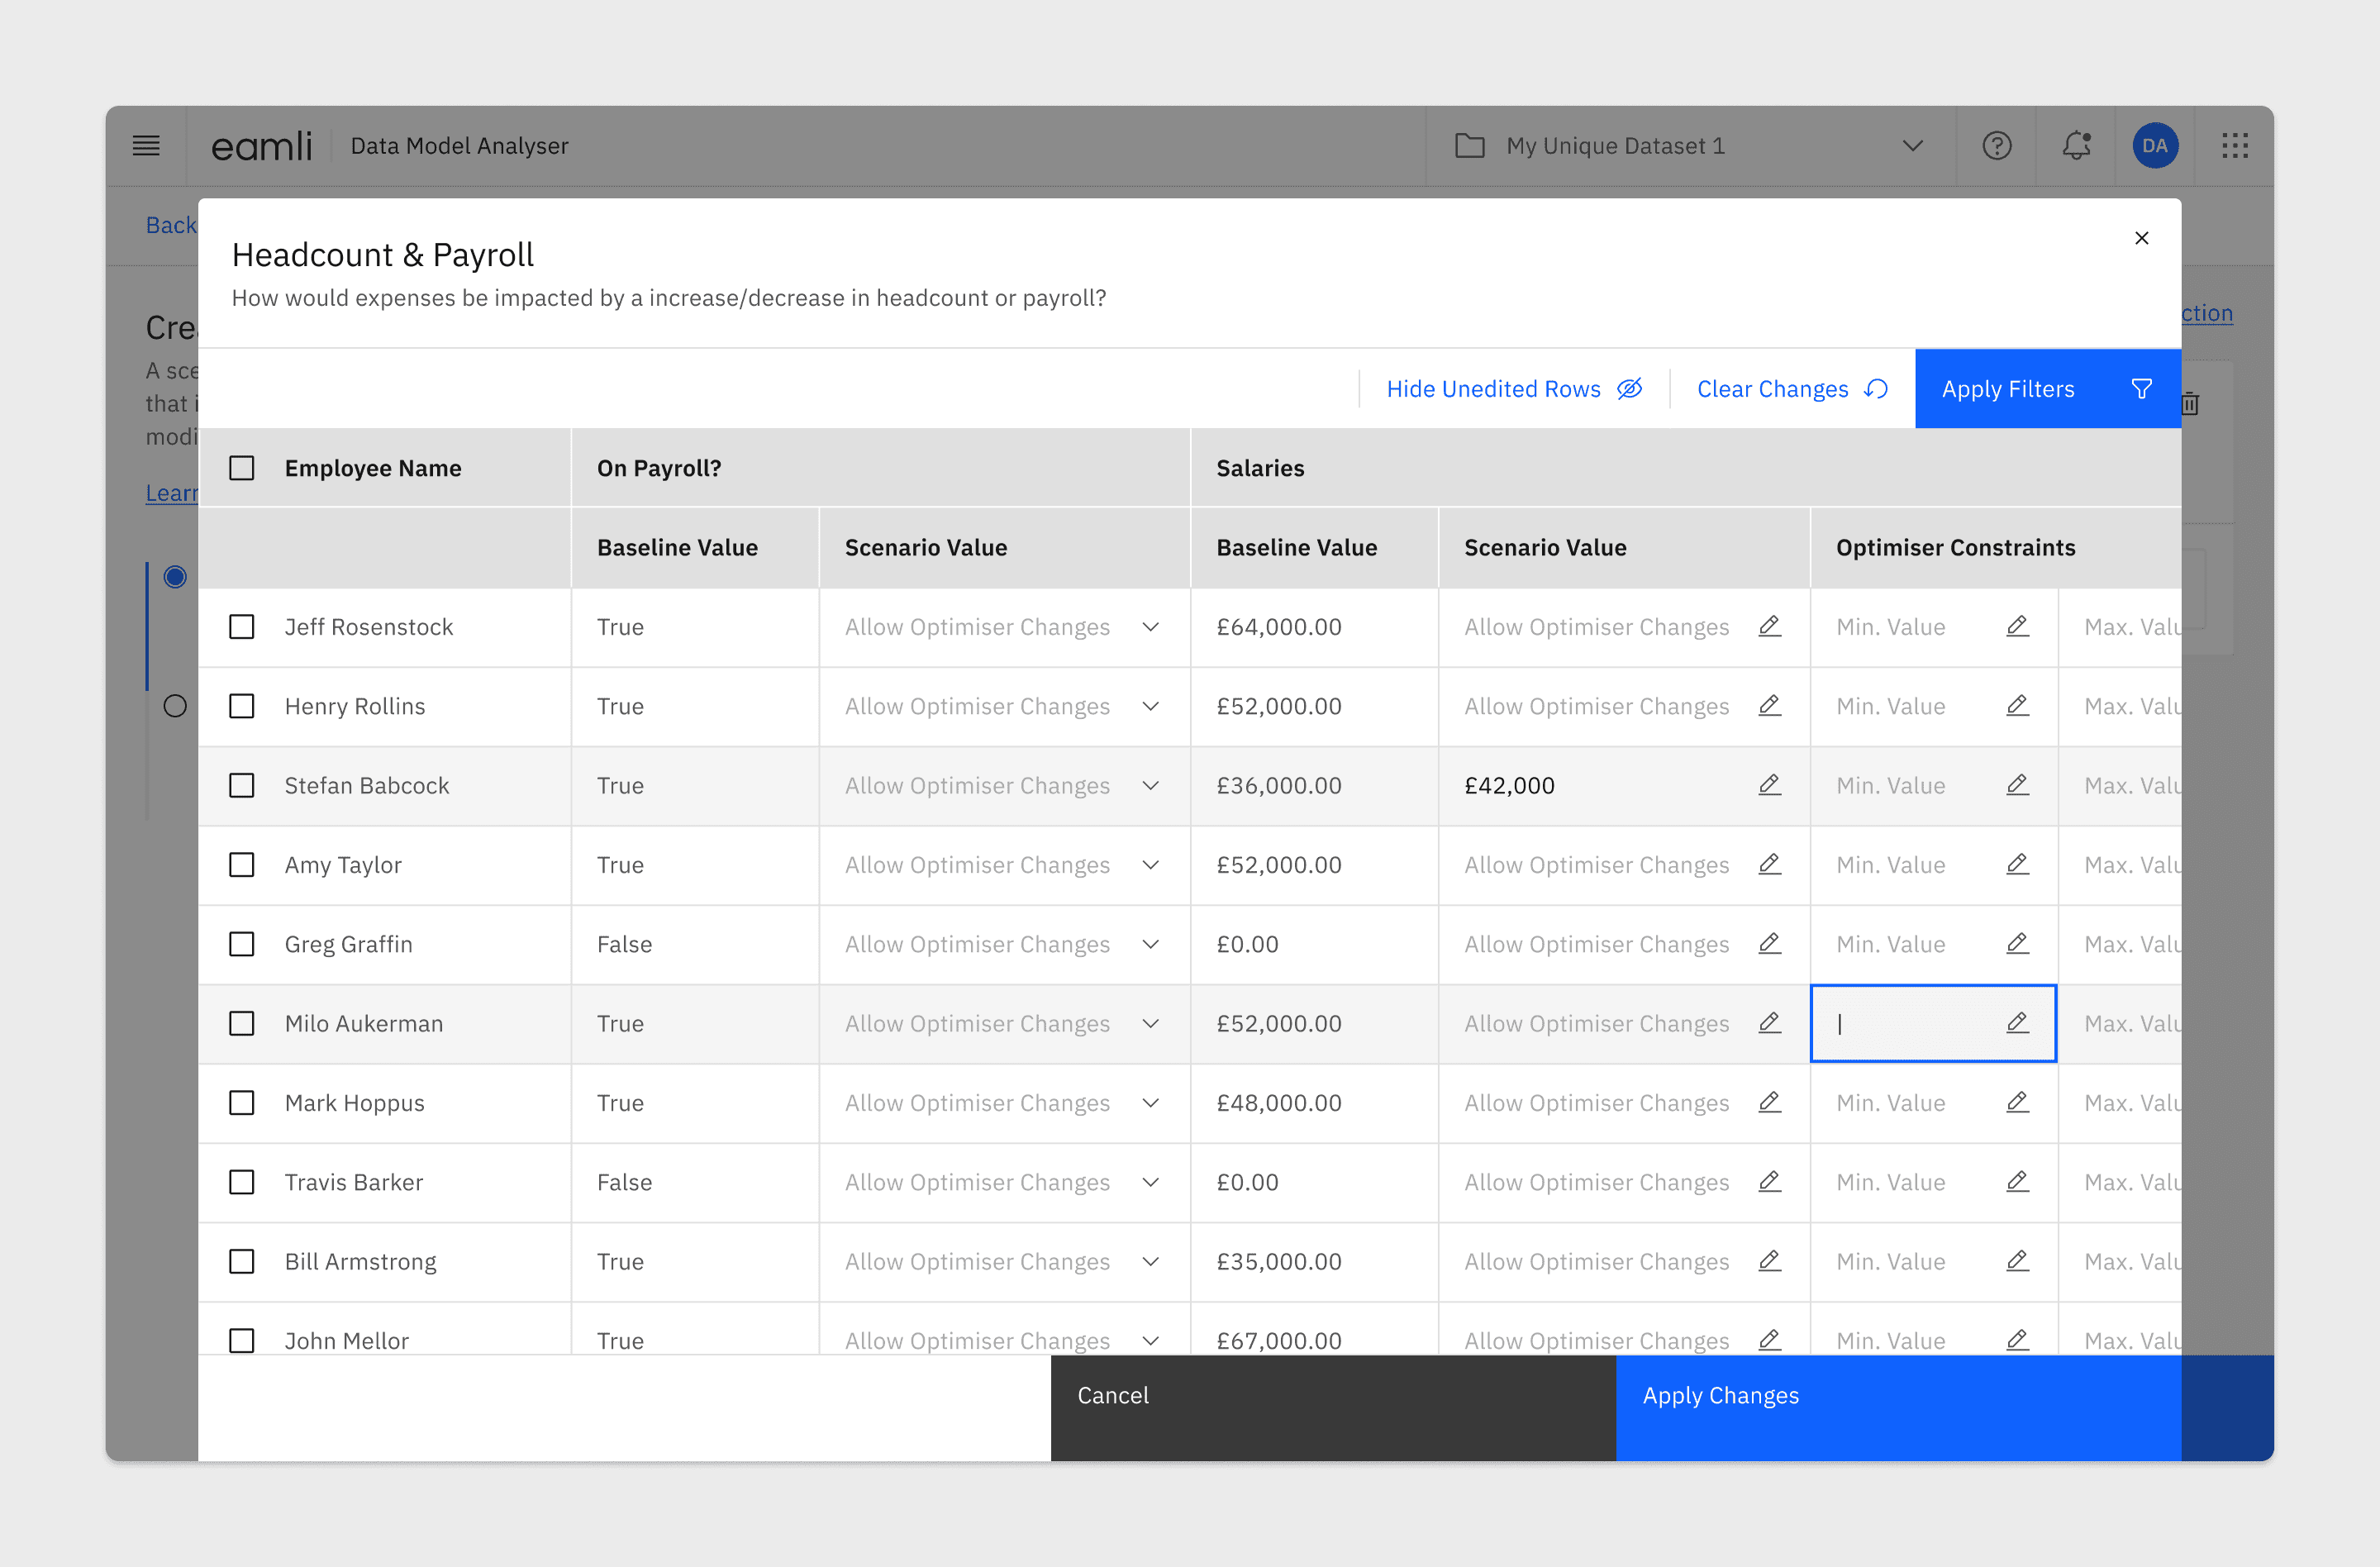Click pencil icon for Greg Graffin's scenario salary
2380x1567 pixels.
1769,943
